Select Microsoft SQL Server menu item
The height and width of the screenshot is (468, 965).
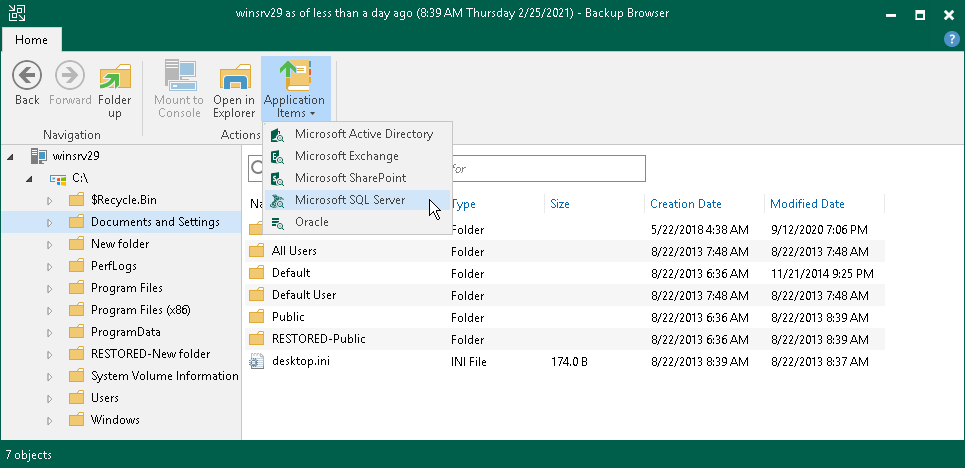(349, 200)
